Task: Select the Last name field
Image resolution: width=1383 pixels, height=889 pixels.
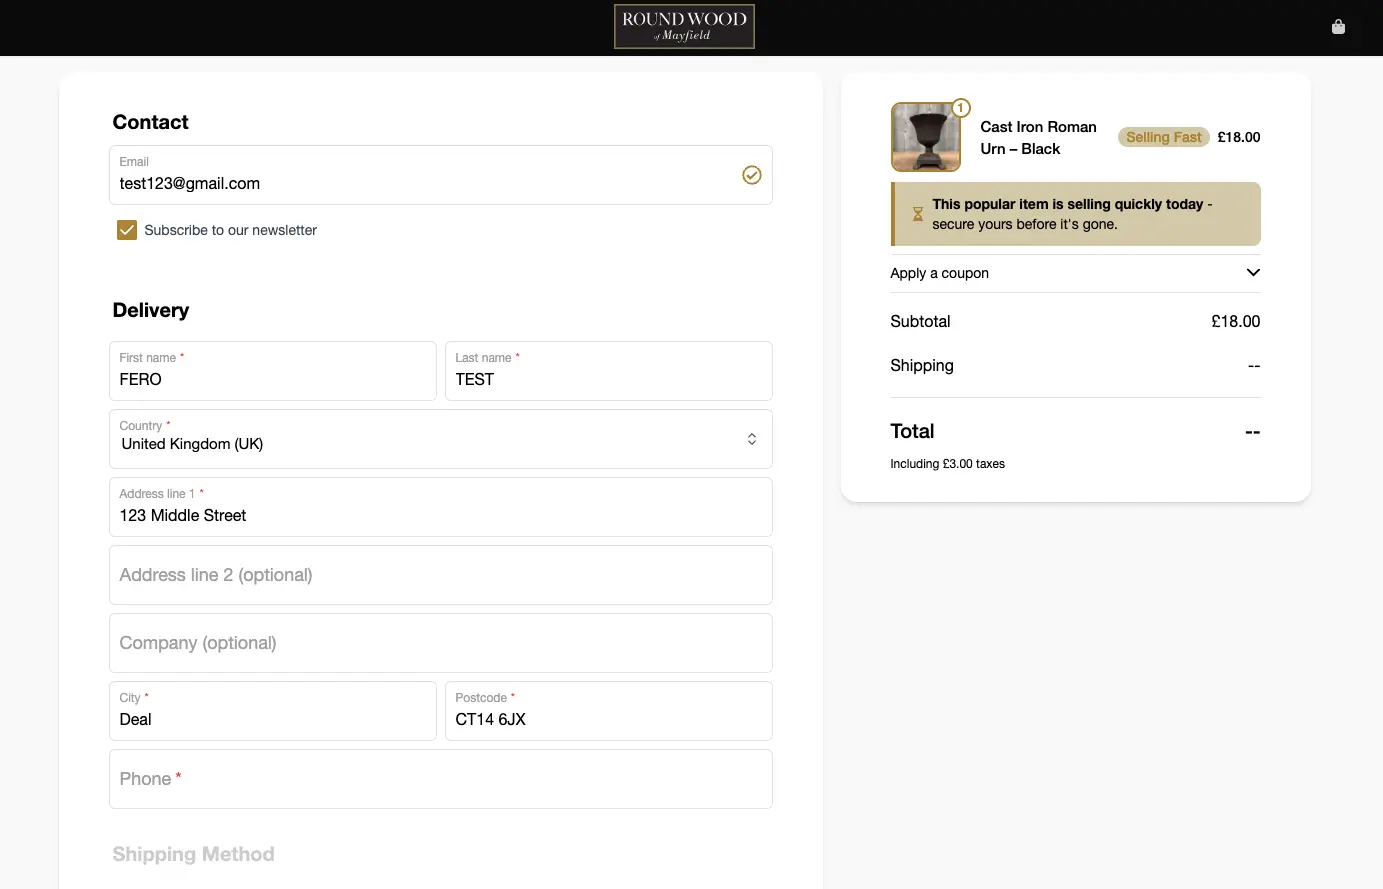Action: click(608, 379)
